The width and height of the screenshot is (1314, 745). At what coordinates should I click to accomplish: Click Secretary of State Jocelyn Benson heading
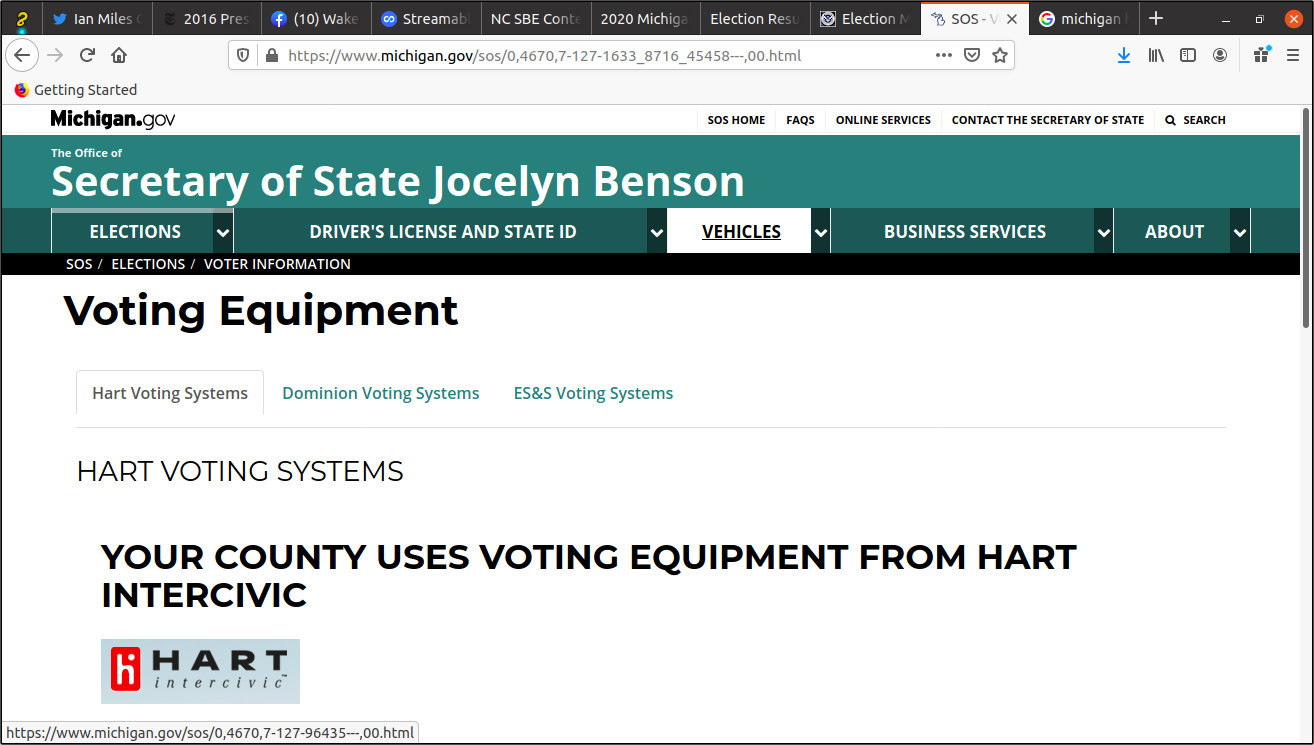(x=398, y=182)
